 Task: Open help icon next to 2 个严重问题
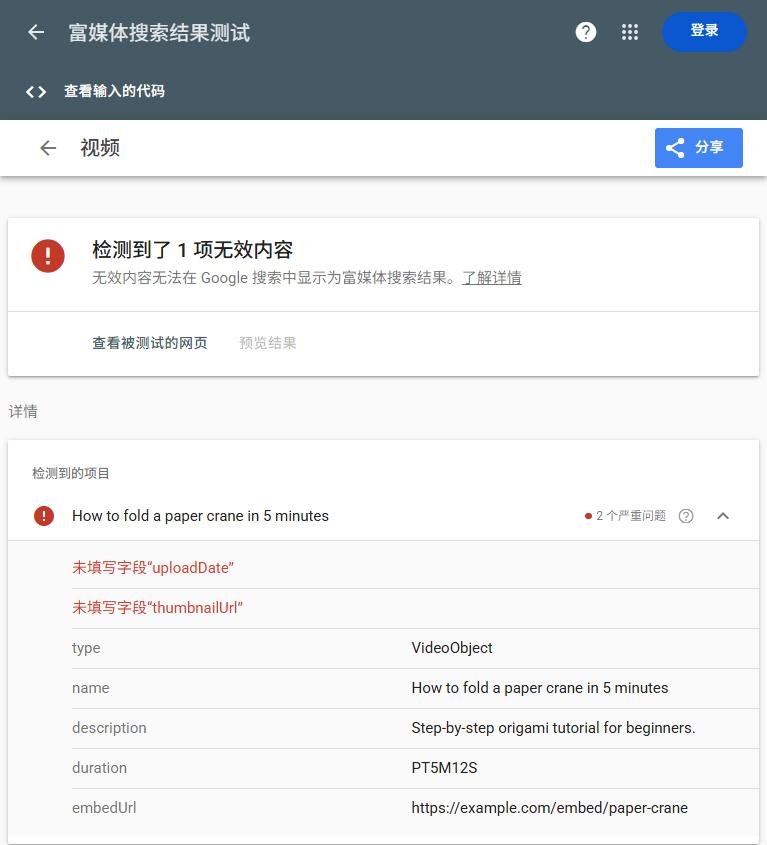(686, 516)
